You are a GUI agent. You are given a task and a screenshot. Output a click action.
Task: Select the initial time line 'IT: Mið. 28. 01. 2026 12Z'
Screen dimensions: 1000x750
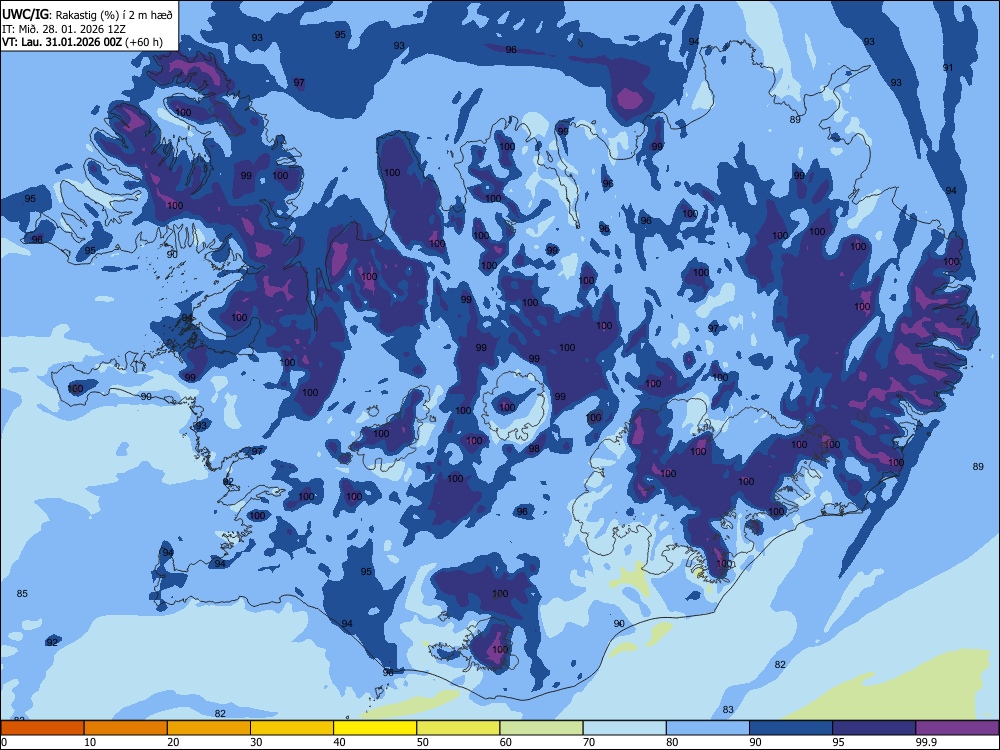point(64,29)
